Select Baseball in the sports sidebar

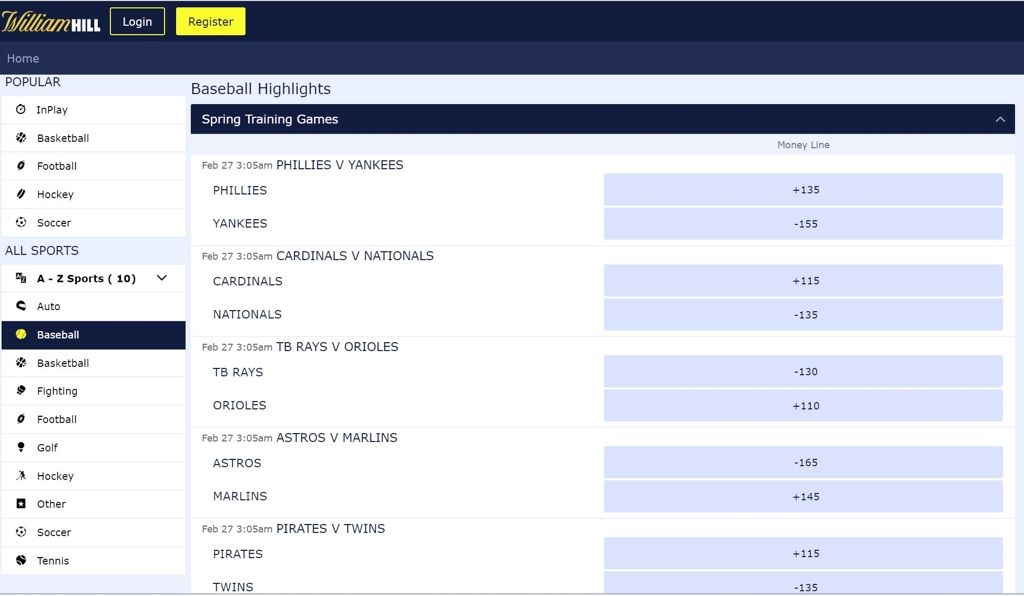click(x=58, y=335)
